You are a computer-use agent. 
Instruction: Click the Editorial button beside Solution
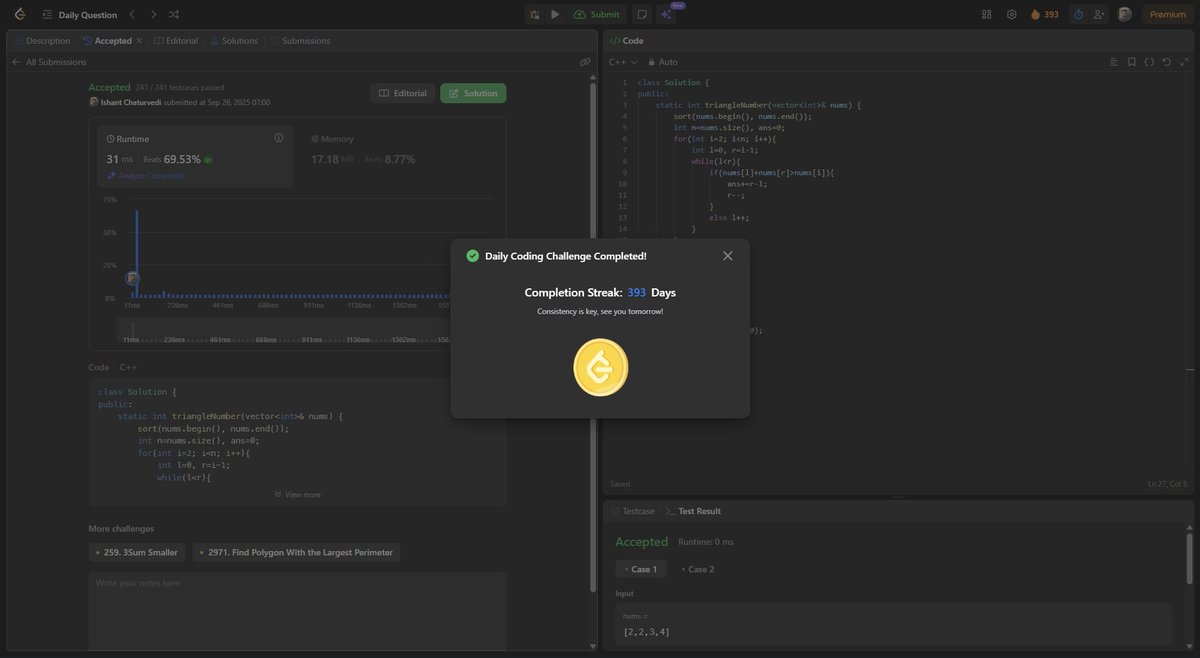point(403,93)
